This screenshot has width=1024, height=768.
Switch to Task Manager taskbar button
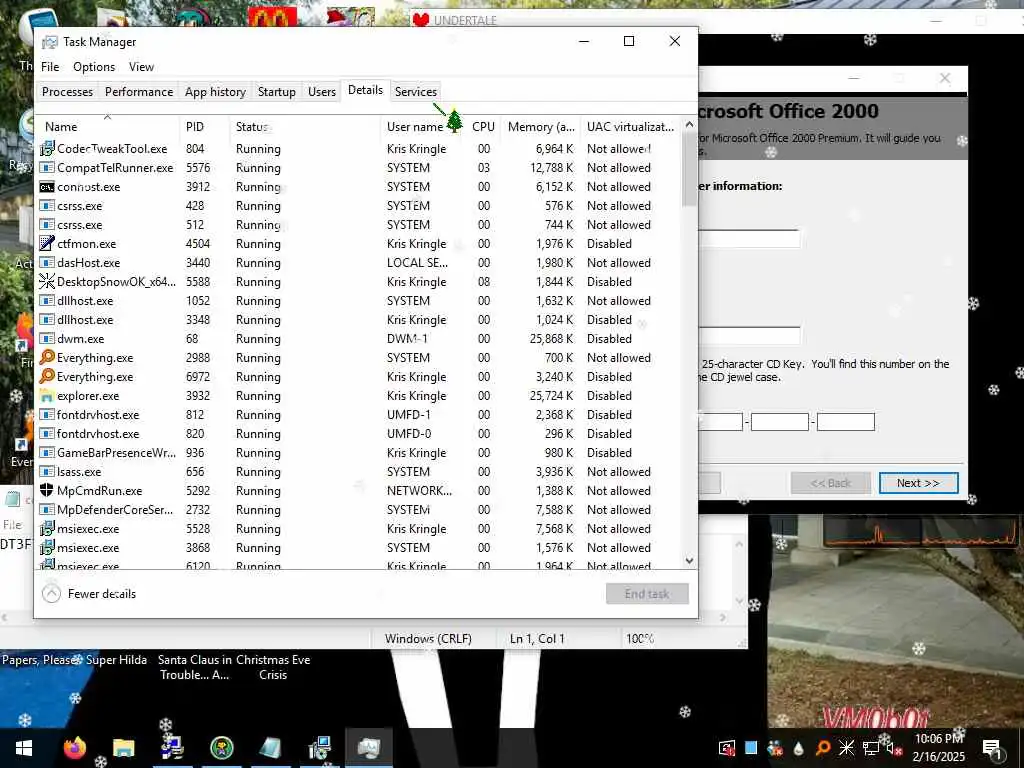pyautogui.click(x=369, y=748)
